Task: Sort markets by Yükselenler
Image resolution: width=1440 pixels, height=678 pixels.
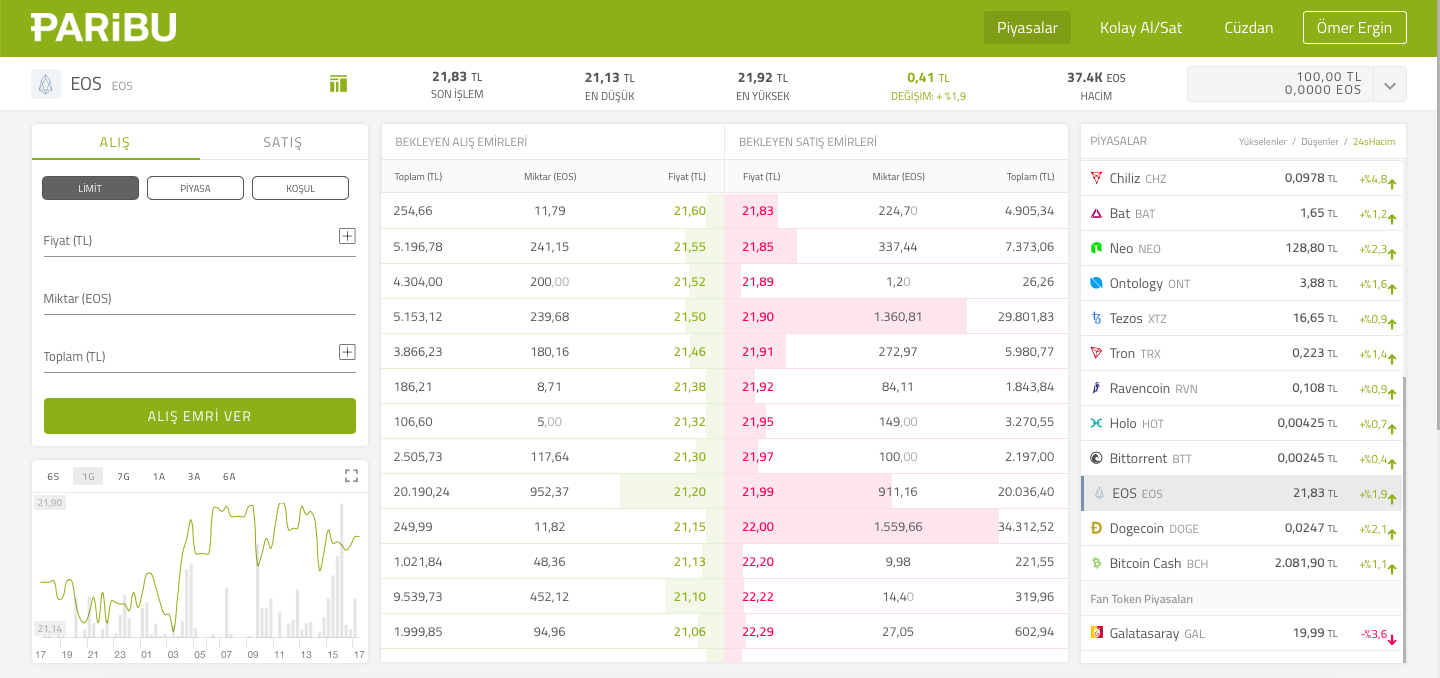Action: pyautogui.click(x=1263, y=142)
